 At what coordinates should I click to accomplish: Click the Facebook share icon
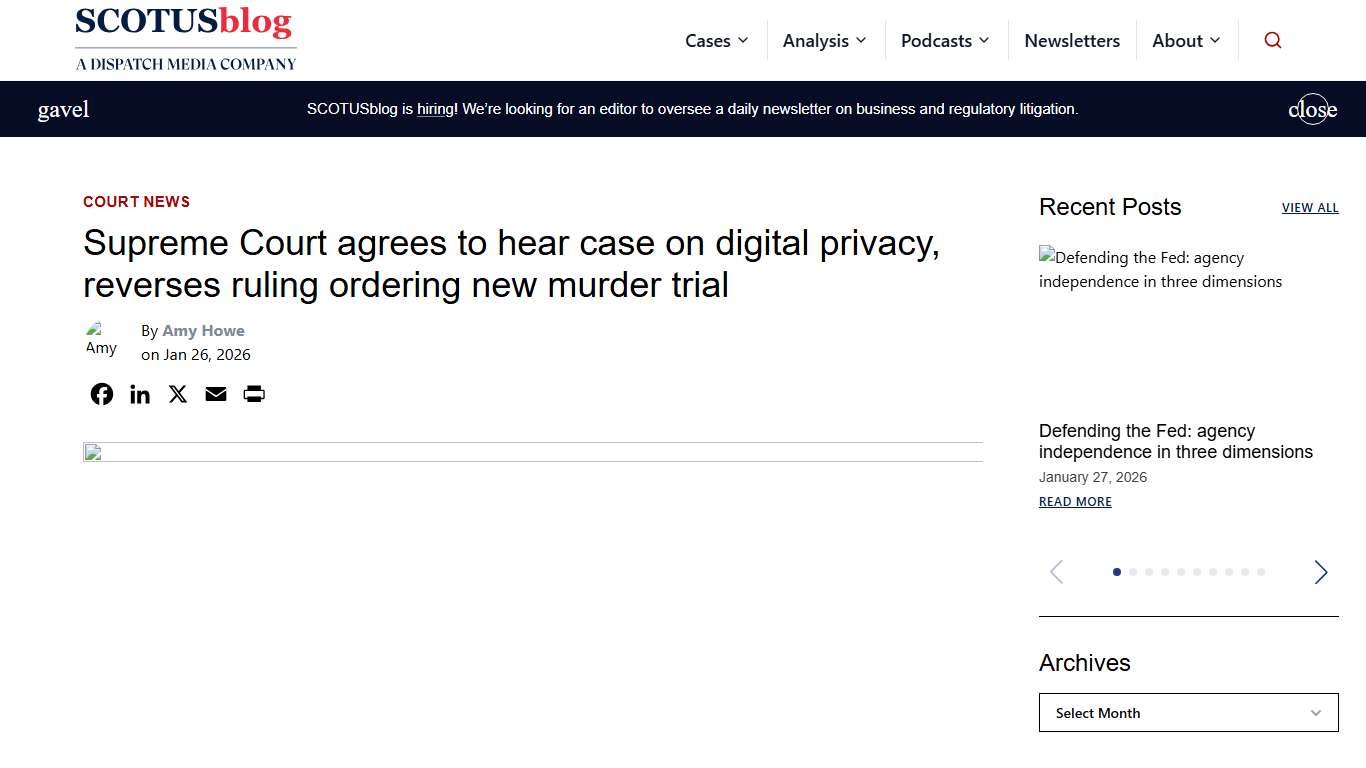tap(101, 393)
